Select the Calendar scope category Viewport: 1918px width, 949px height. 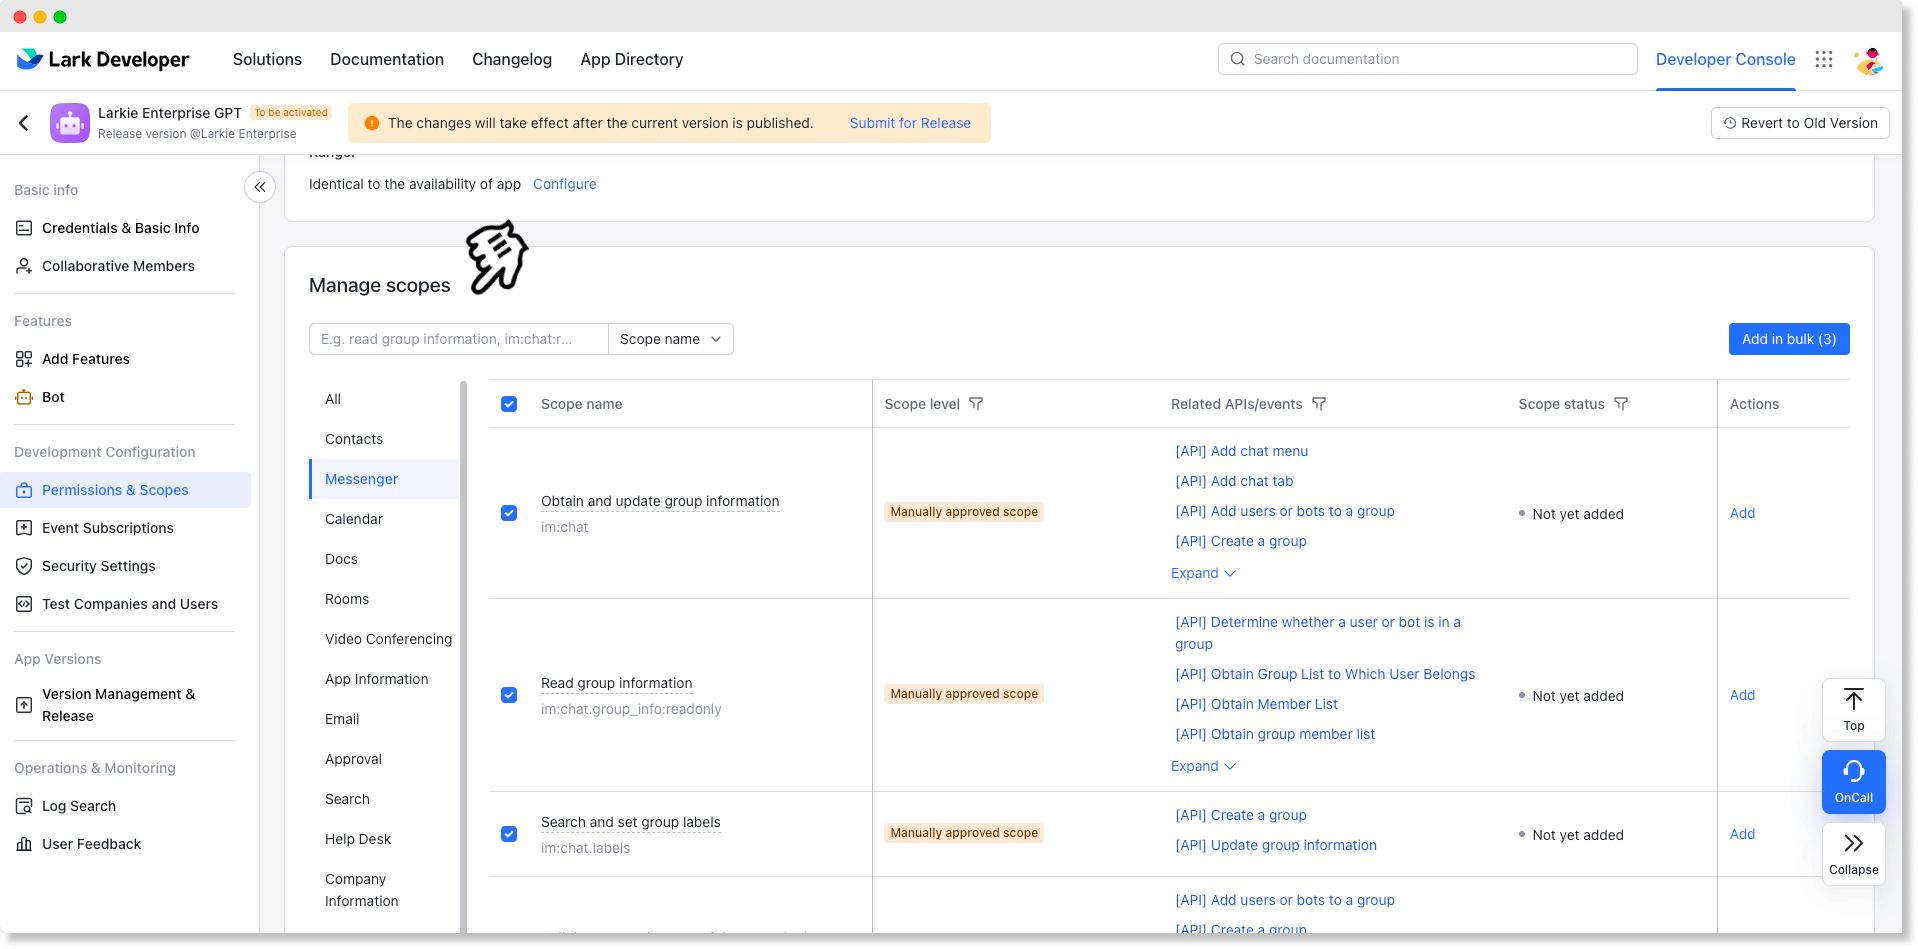pos(354,519)
